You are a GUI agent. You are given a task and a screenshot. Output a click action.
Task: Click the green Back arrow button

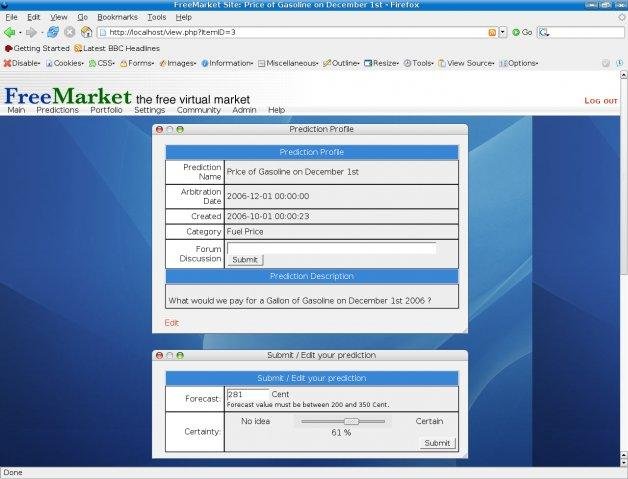(9, 32)
